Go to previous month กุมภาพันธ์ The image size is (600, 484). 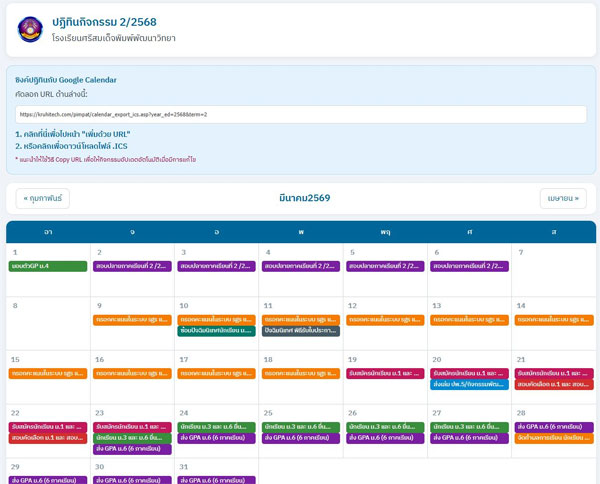pos(43,198)
